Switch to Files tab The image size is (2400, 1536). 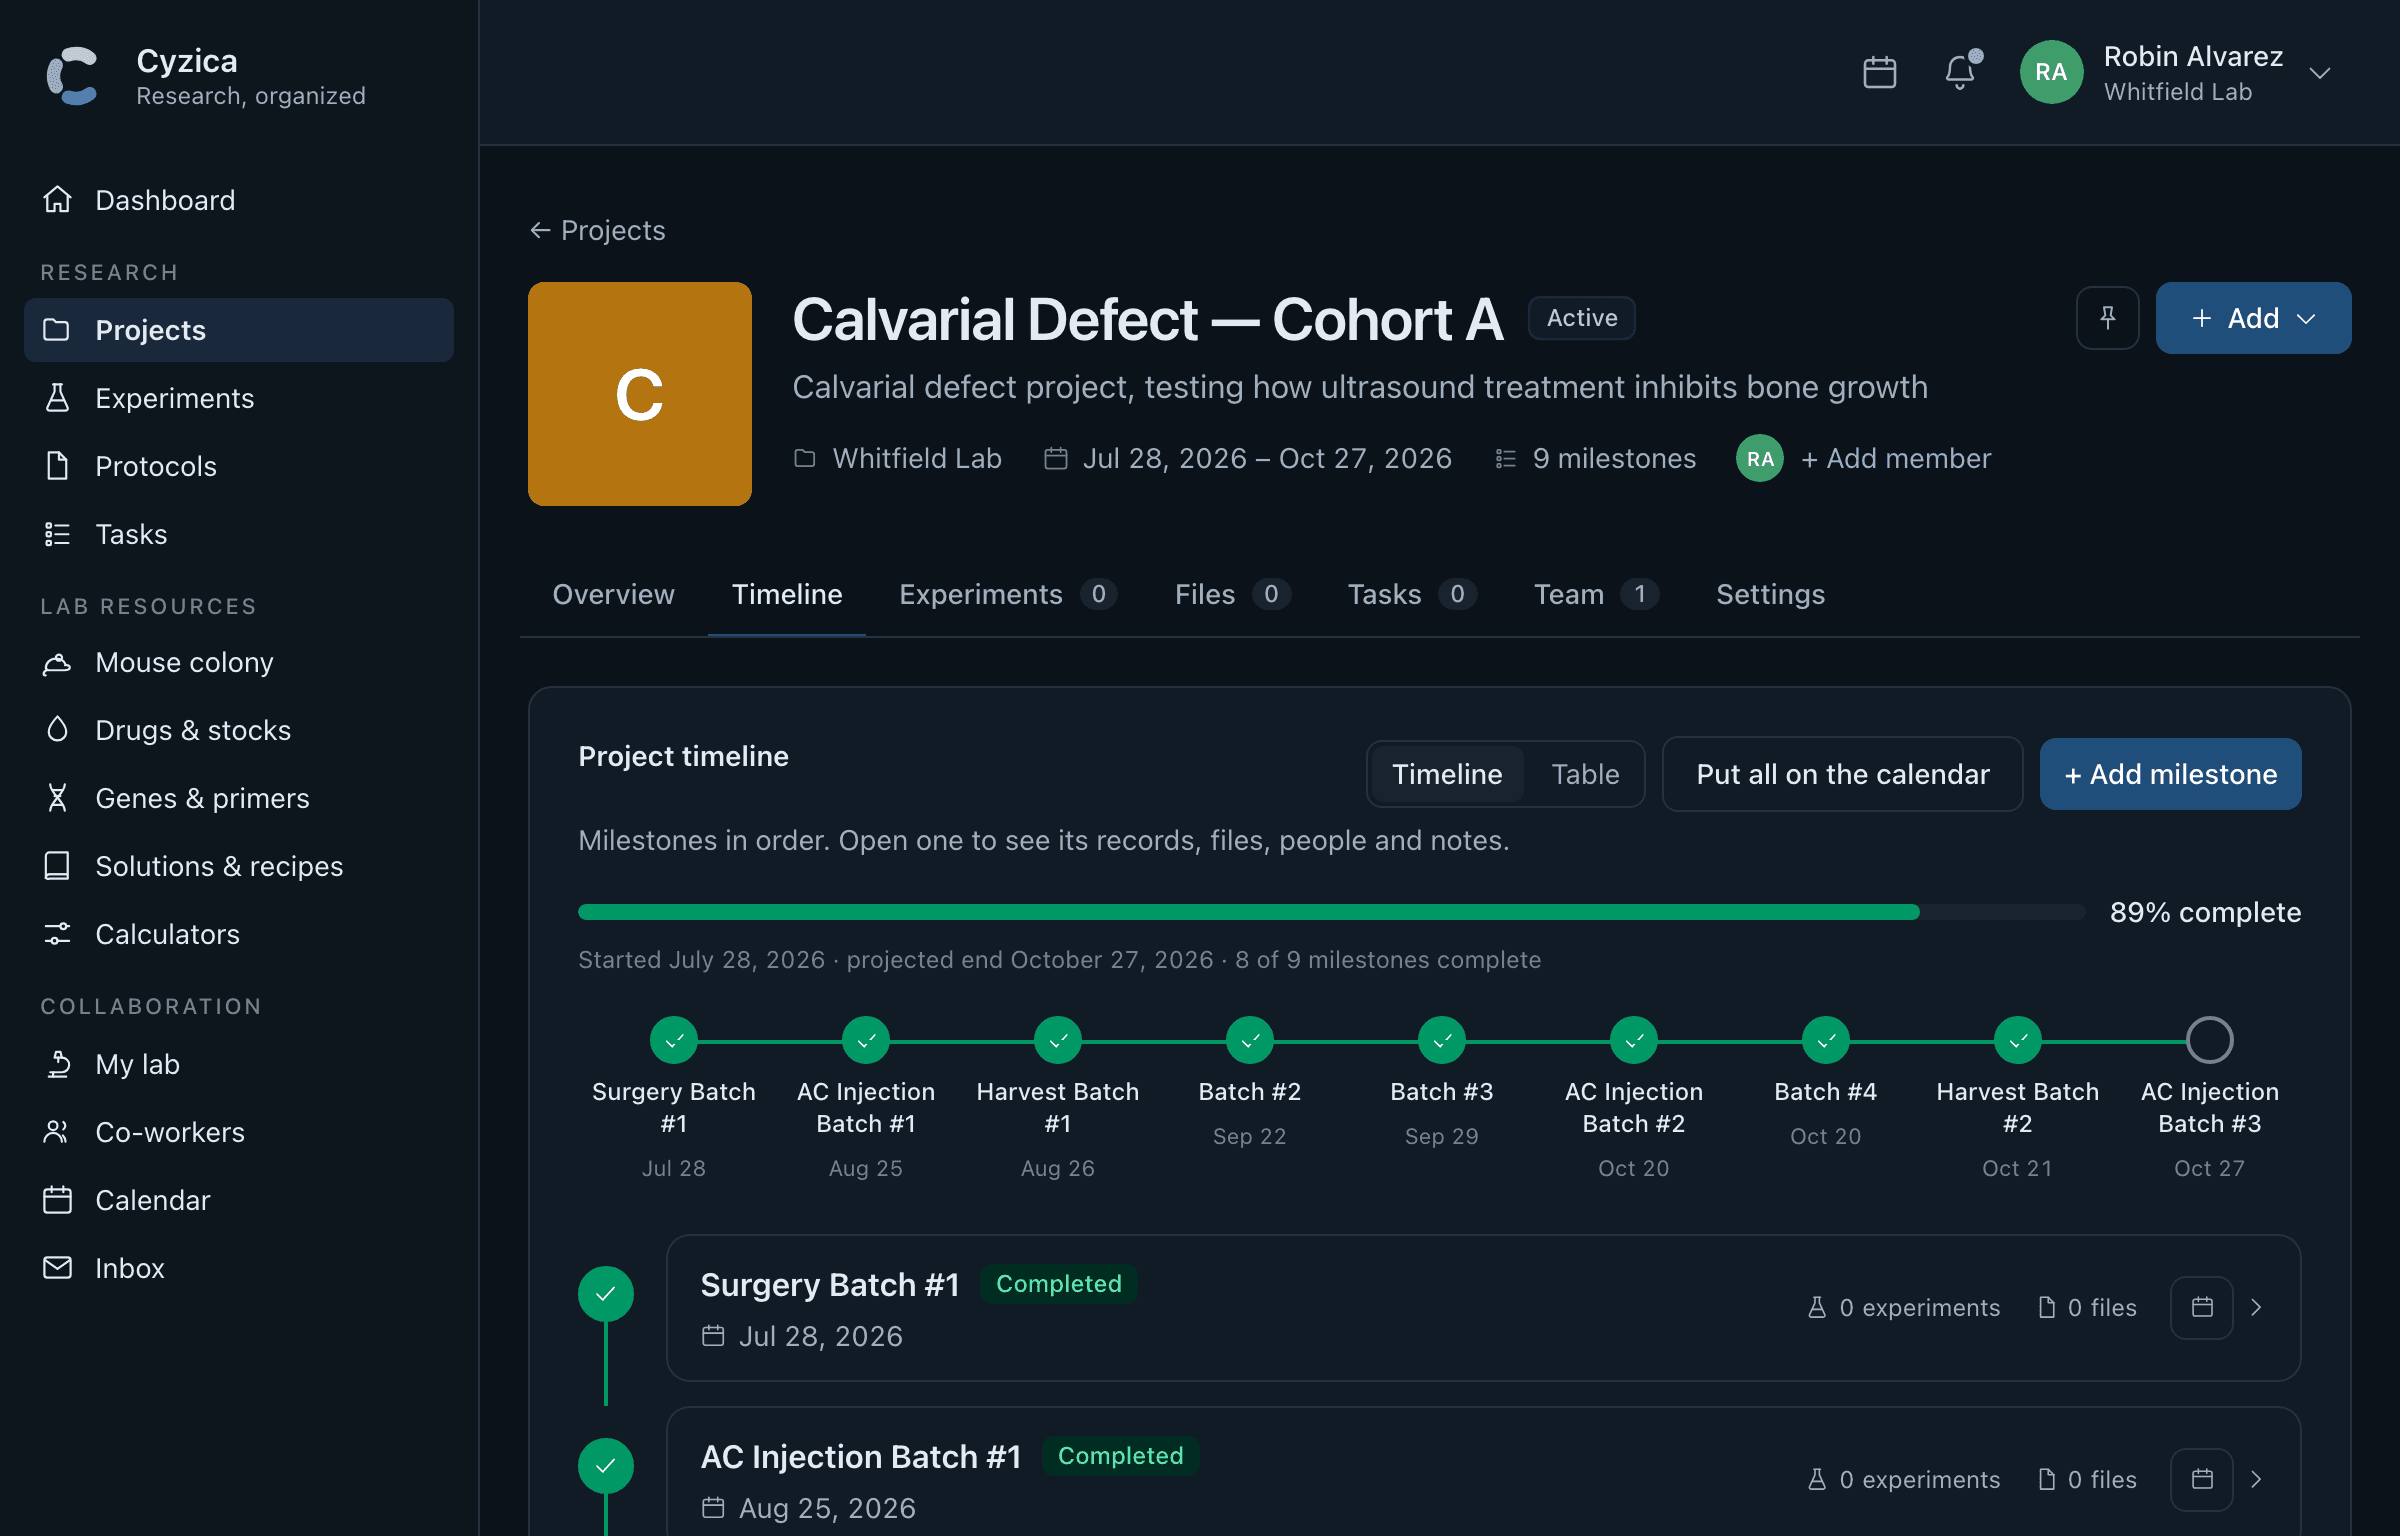[x=1232, y=594]
